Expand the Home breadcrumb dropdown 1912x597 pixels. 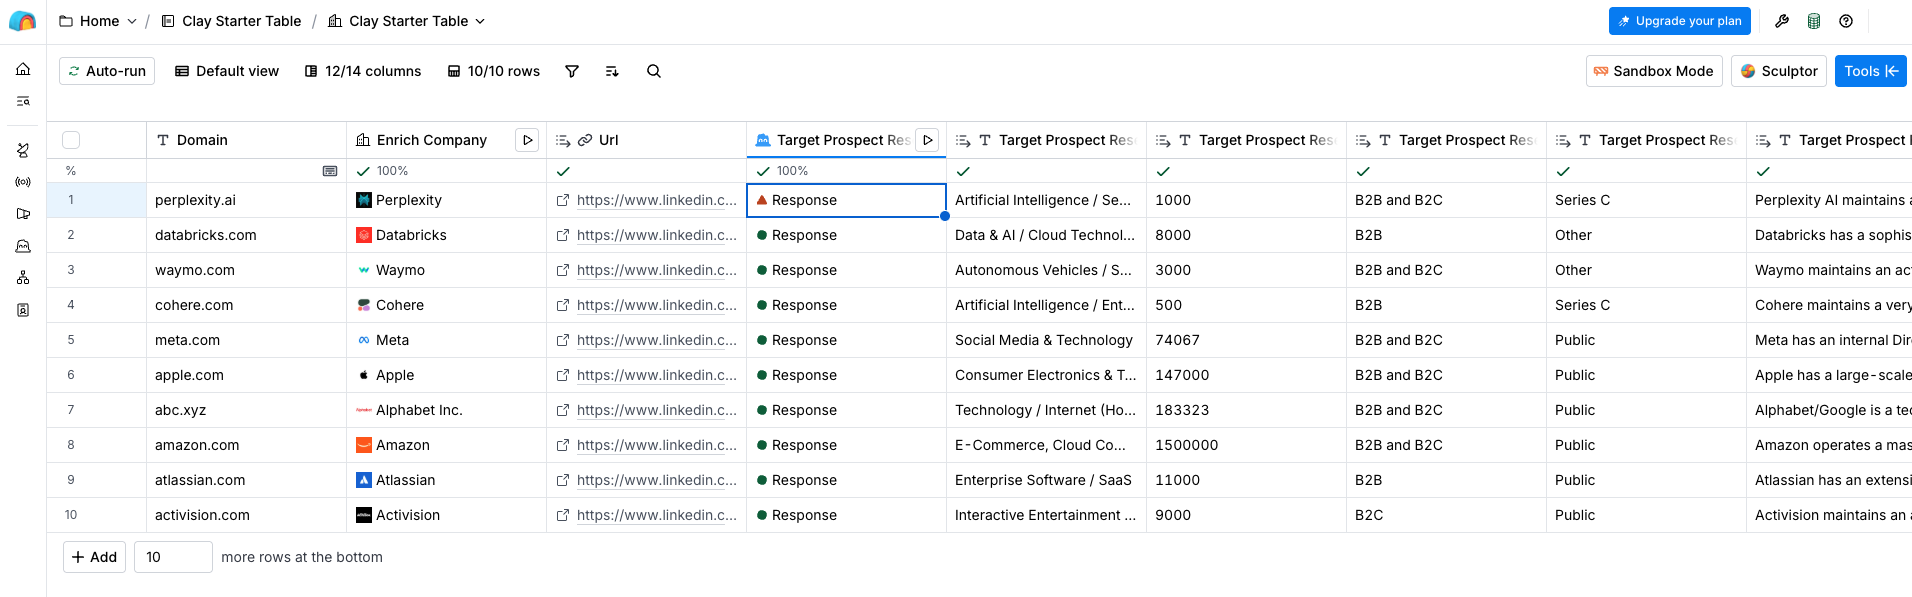(x=132, y=21)
